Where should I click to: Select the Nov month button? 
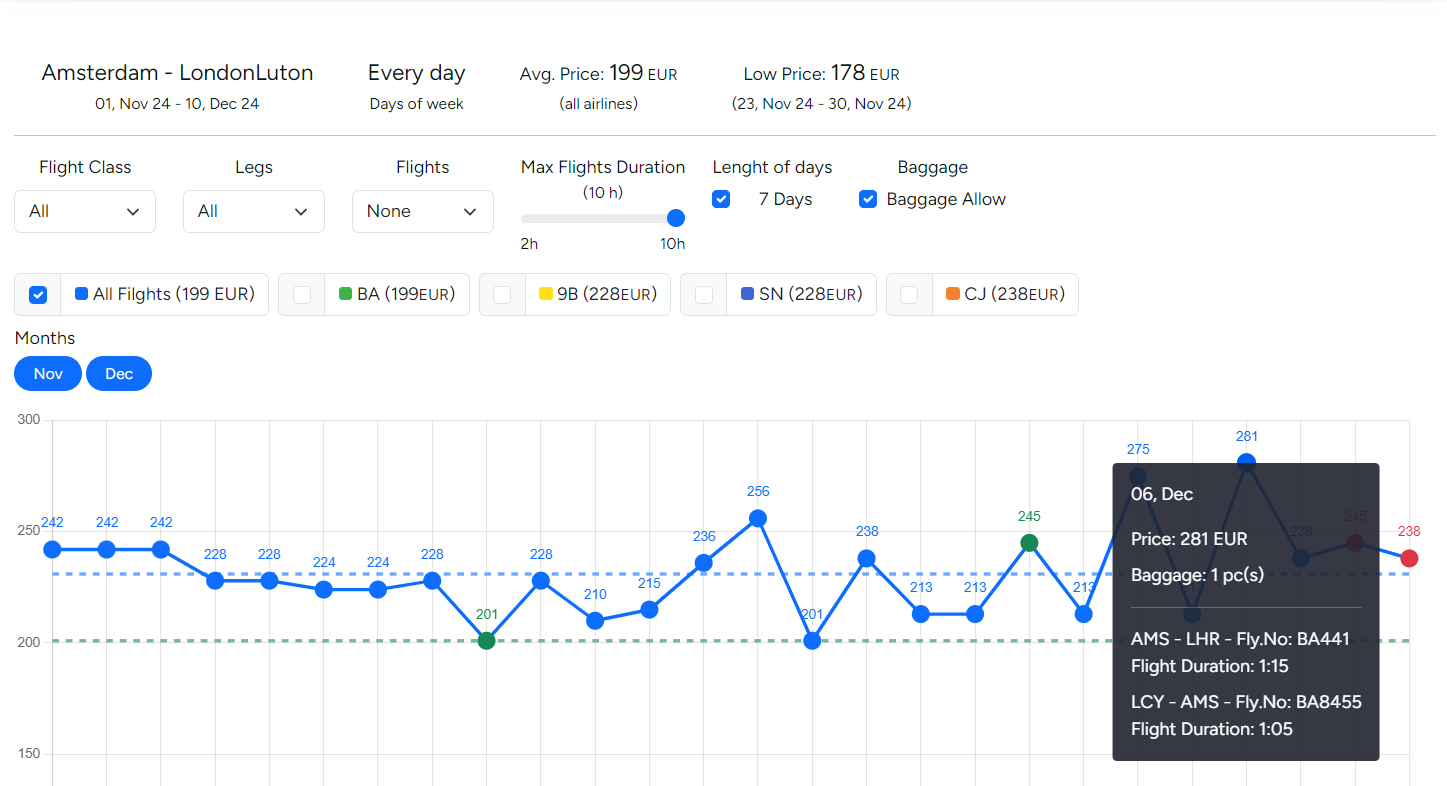(x=48, y=374)
